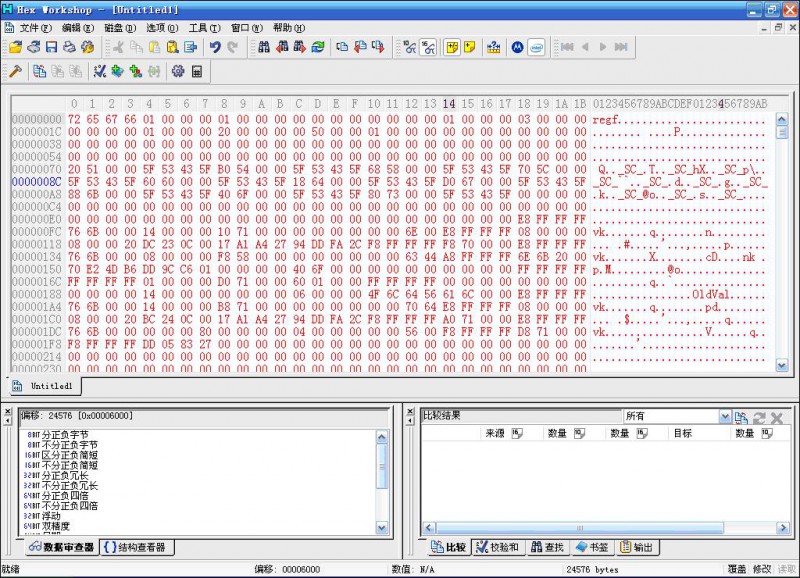Screen dimensions: 800x578
Task: Click the Find binoculars icon
Action: tap(264, 47)
